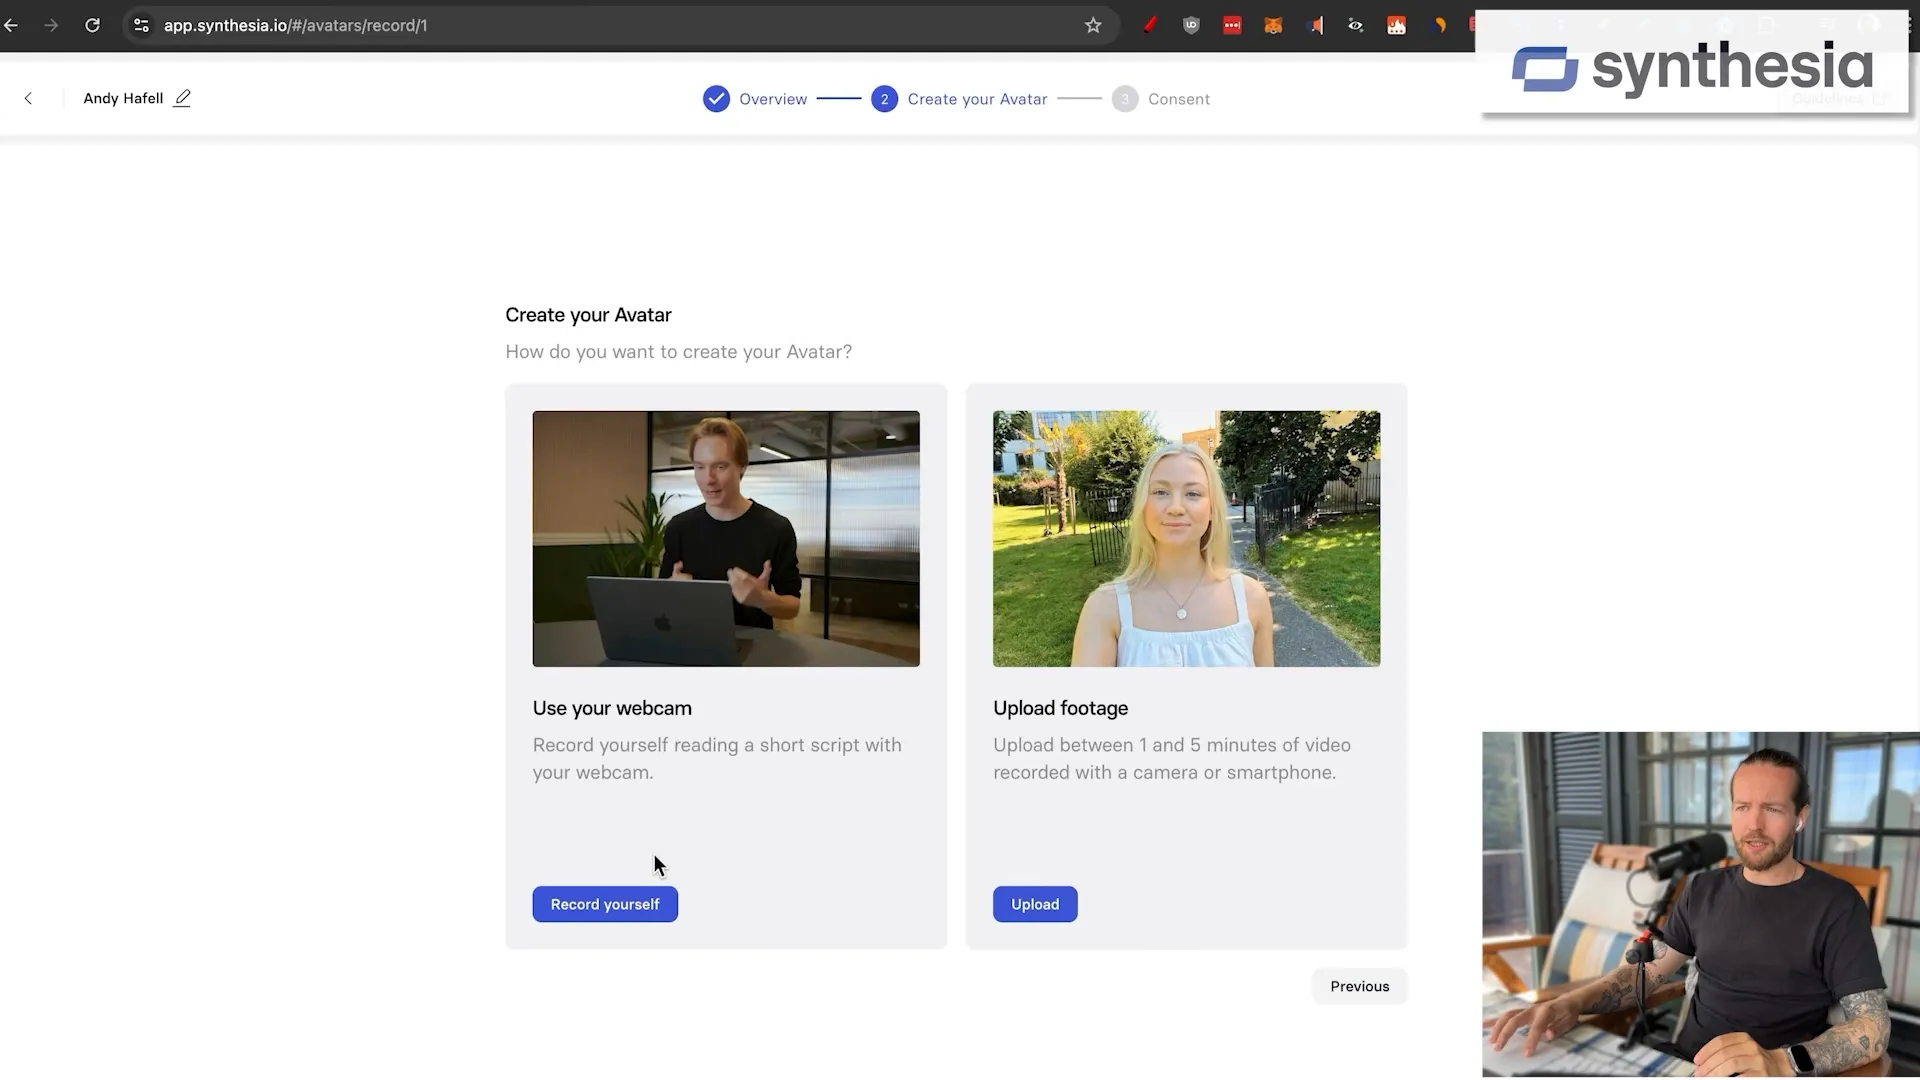
Task: Open the uBlock Origin shield extension
Action: pyautogui.click(x=1191, y=25)
